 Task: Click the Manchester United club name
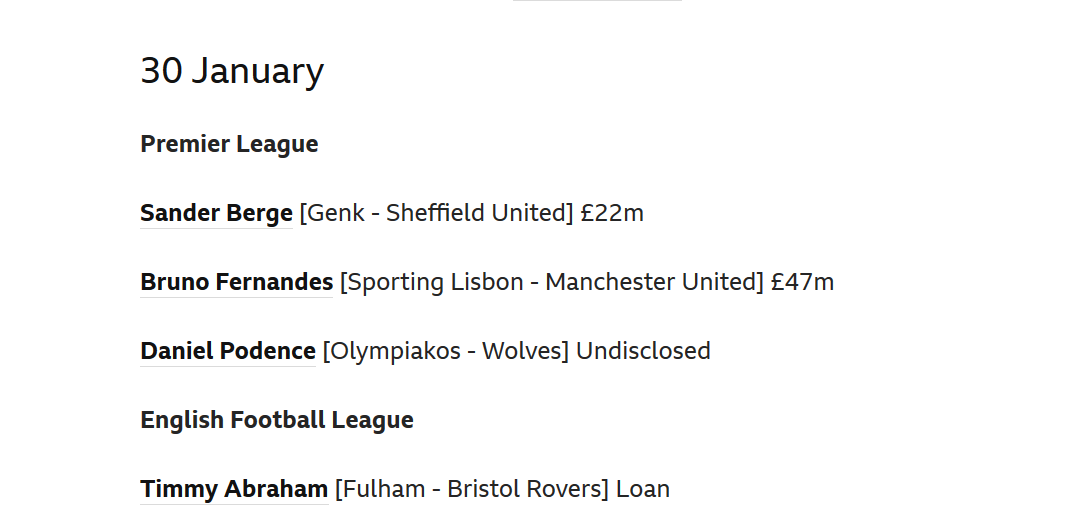pos(651,282)
